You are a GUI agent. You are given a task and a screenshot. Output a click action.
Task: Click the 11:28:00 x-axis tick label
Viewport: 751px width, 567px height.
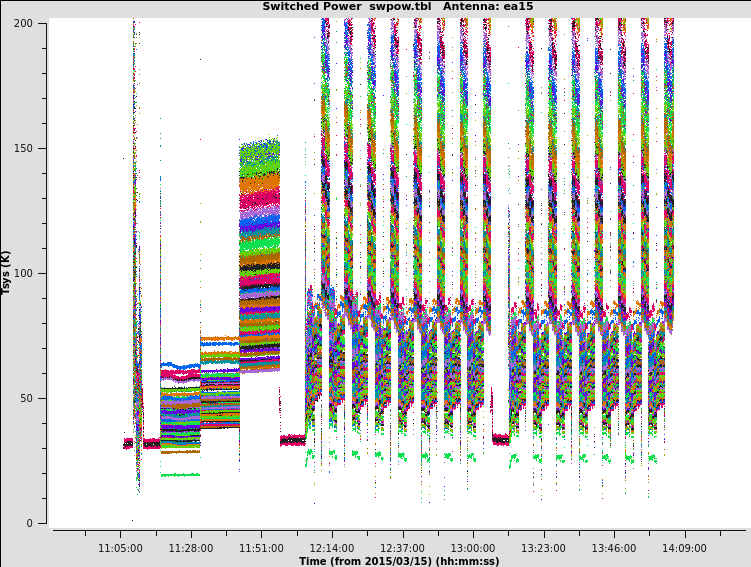[x=191, y=548]
